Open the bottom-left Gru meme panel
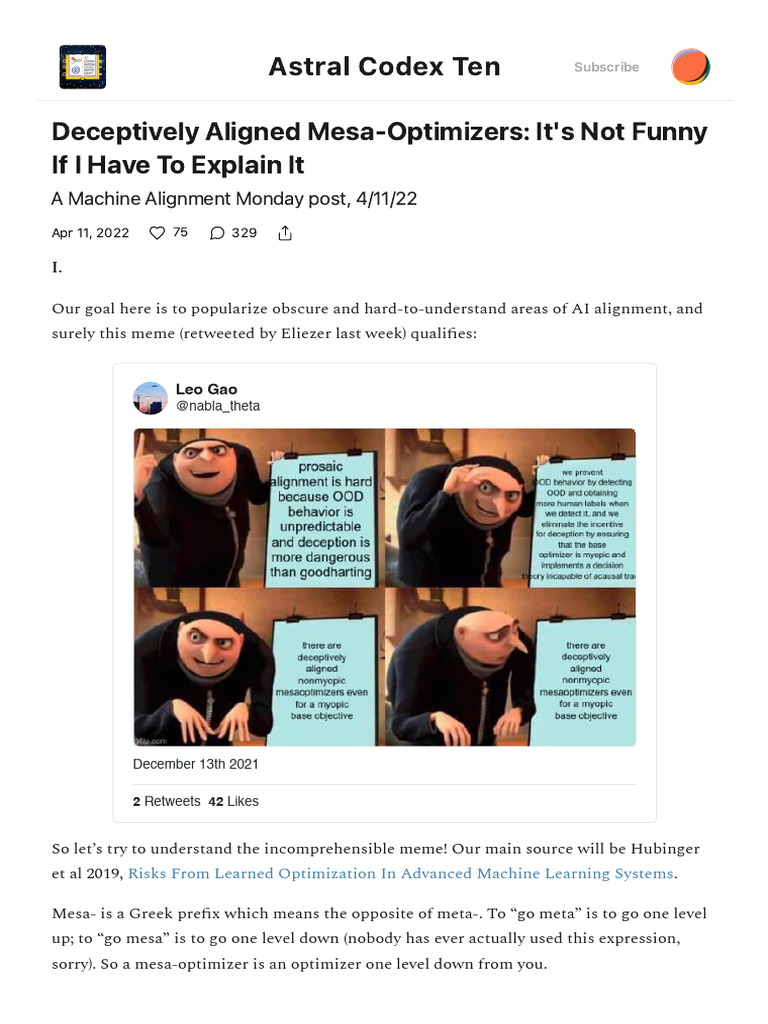Viewport: 768px width, 1024px height. point(259,667)
